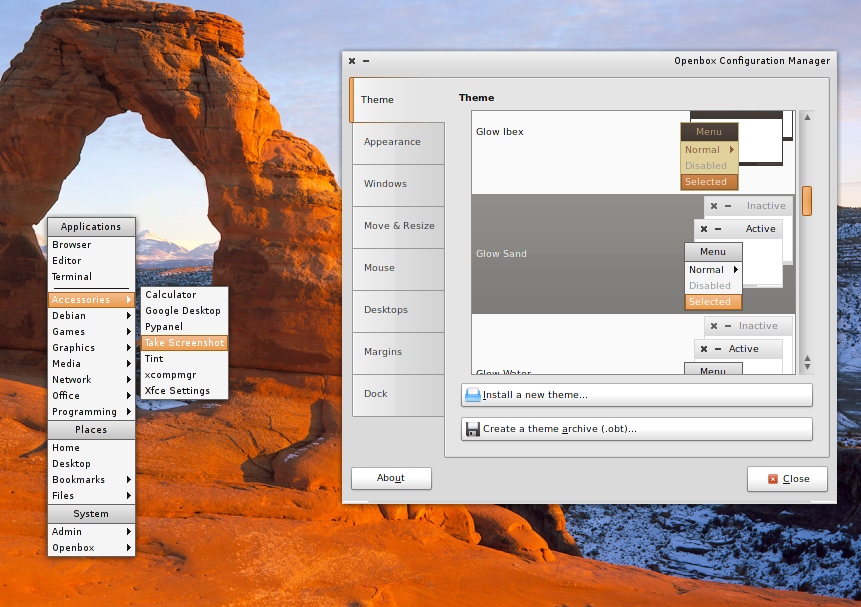
Task: Launch Terminal from the menu
Action: click(x=91, y=277)
